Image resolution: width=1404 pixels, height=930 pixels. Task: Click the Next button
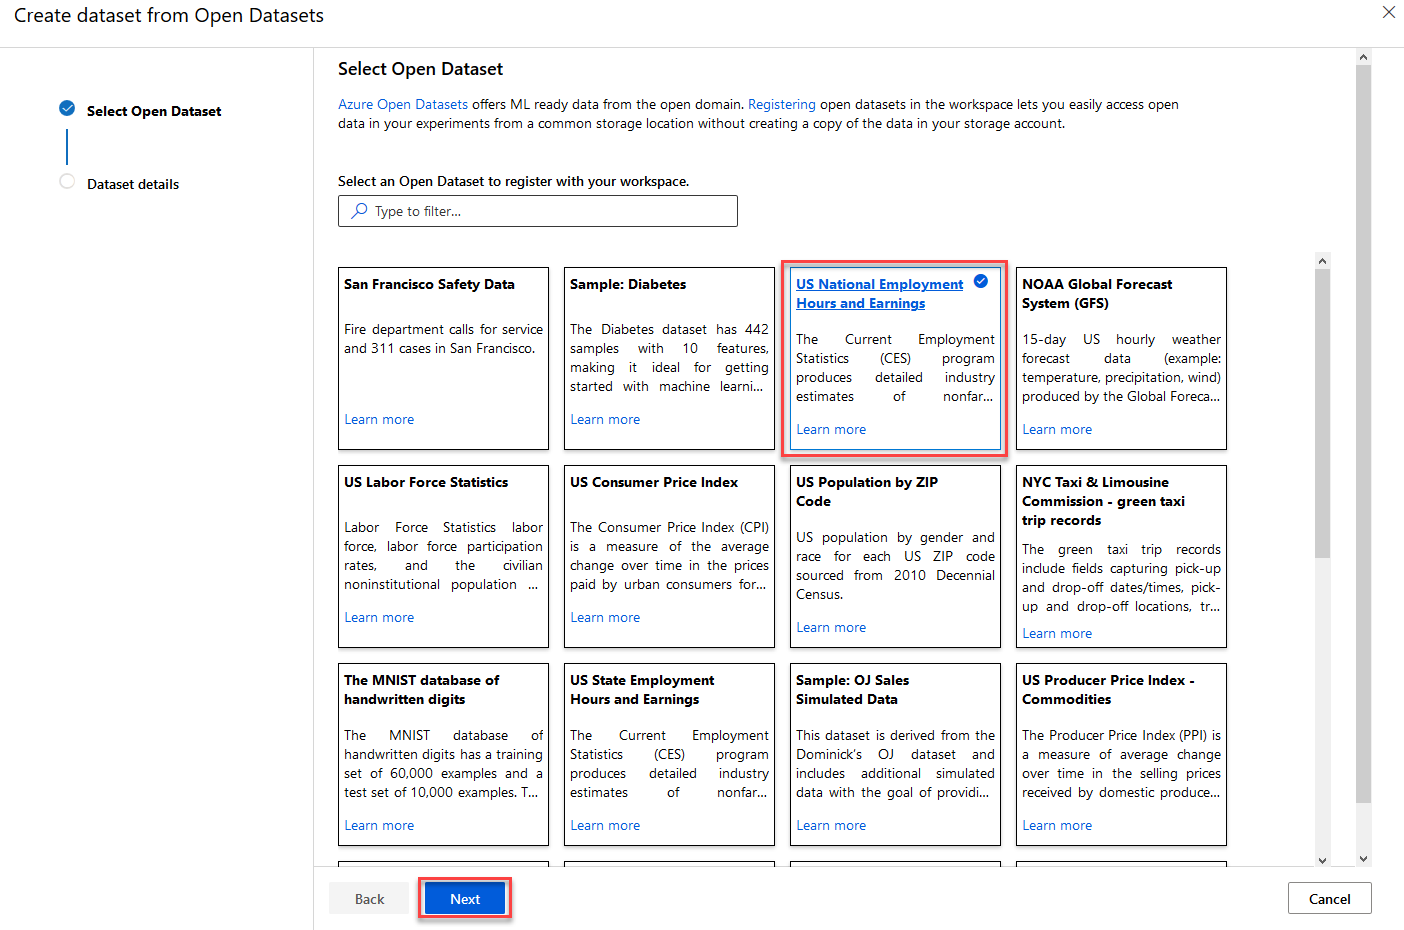click(x=465, y=898)
